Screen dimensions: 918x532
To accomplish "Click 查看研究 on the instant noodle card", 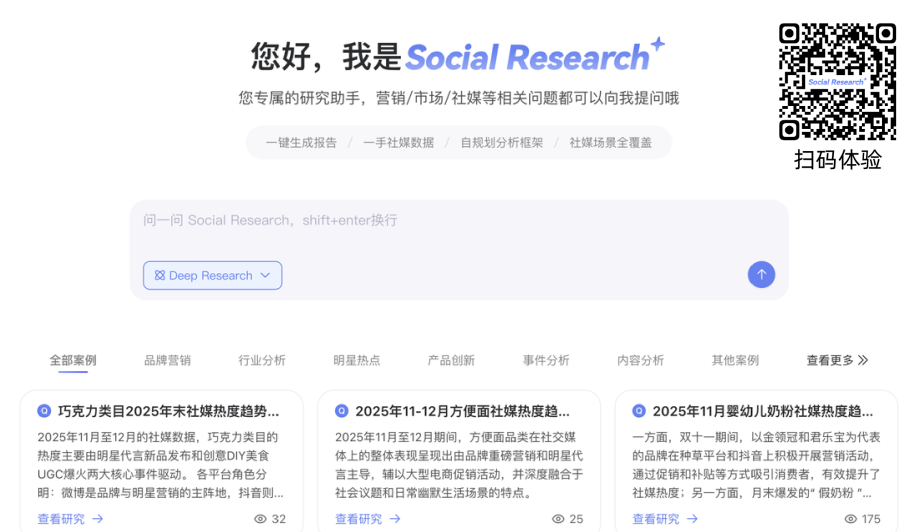I will [368, 519].
